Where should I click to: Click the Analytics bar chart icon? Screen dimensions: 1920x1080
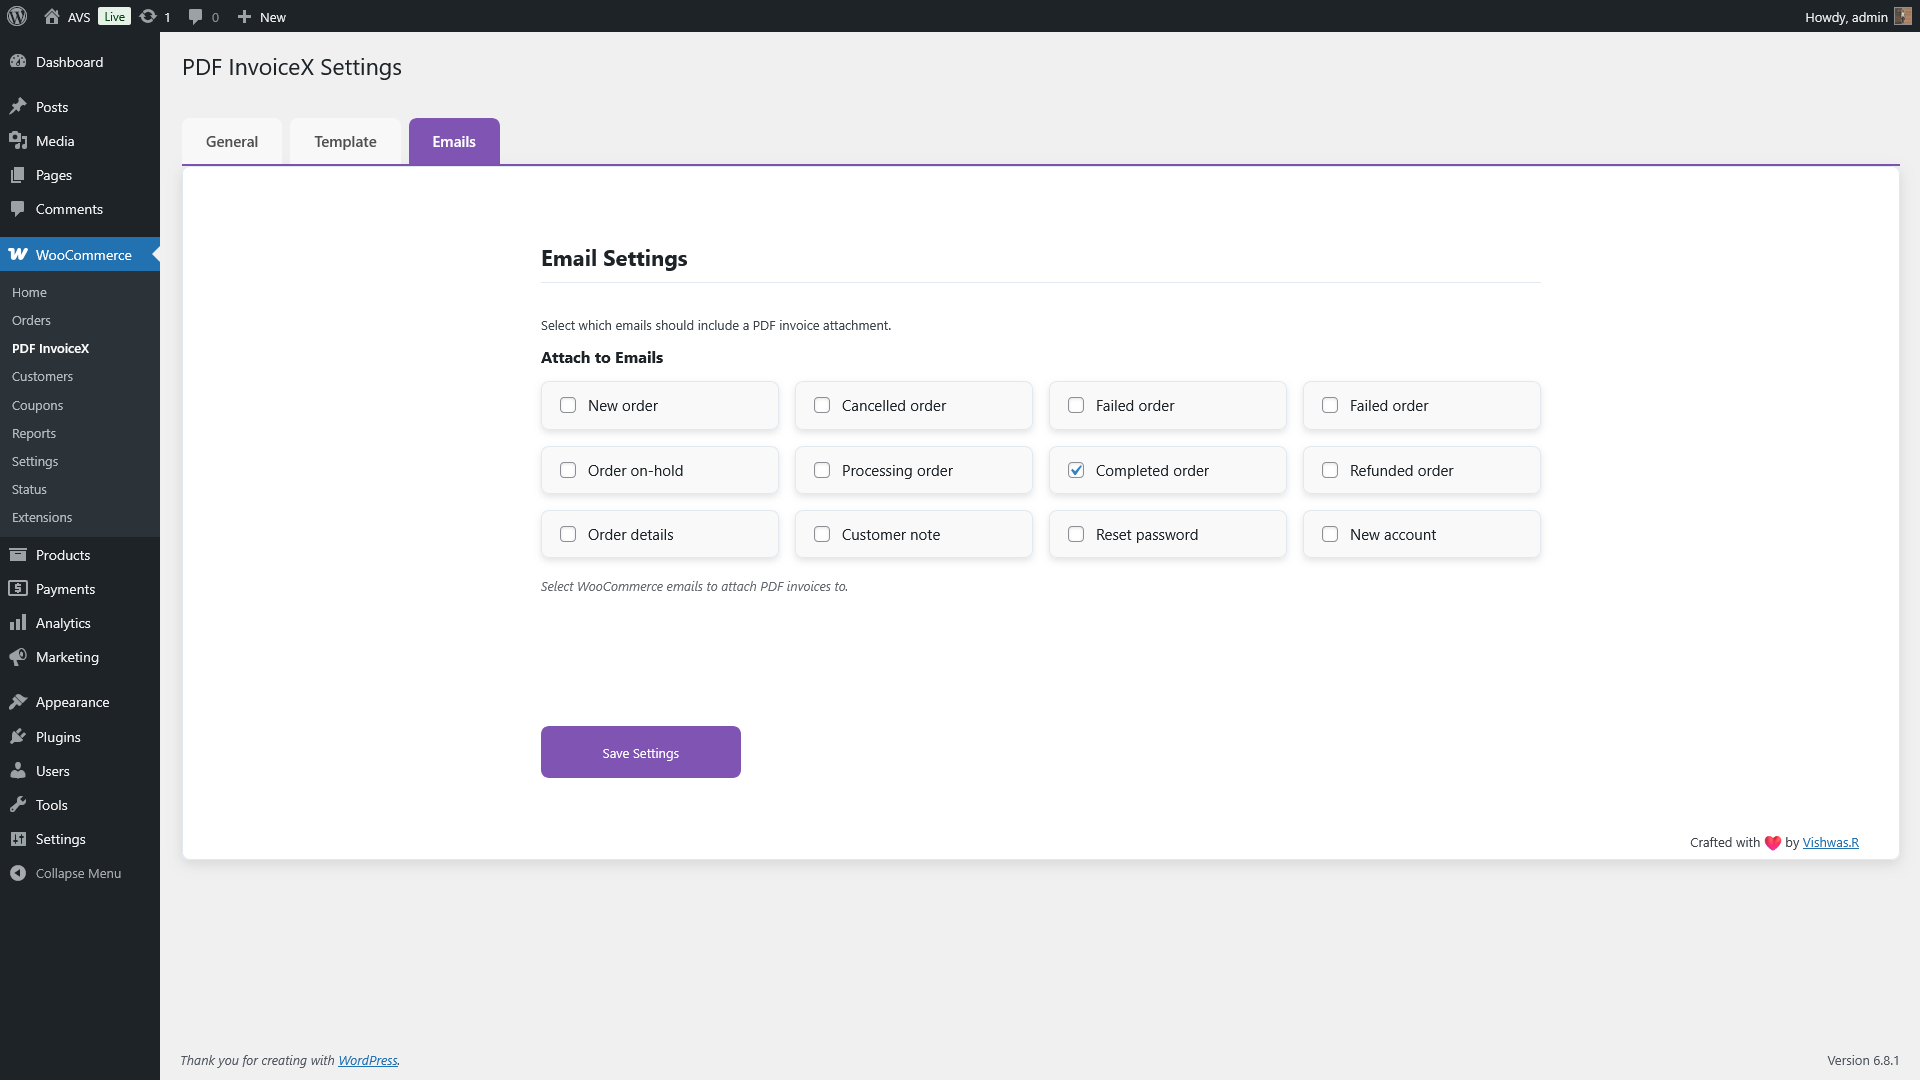click(x=18, y=623)
